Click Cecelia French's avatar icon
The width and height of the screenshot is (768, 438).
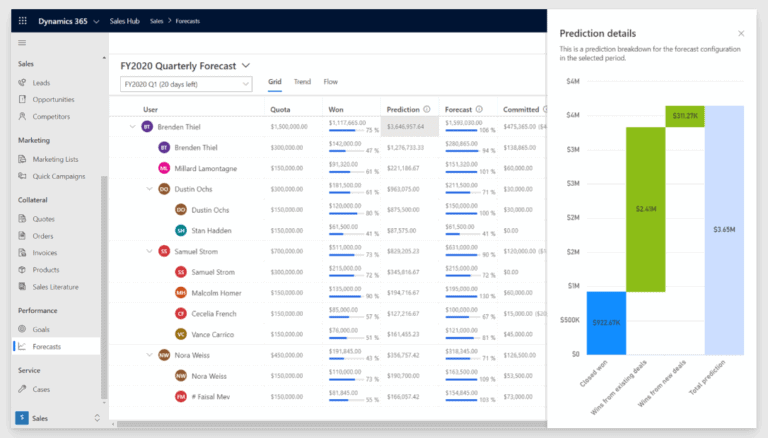pos(181,314)
